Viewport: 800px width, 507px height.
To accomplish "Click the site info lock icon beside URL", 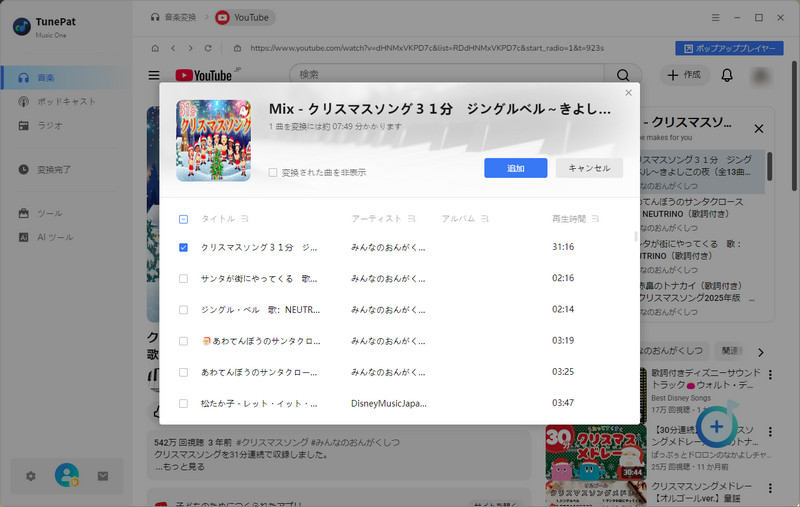I will click(237, 48).
